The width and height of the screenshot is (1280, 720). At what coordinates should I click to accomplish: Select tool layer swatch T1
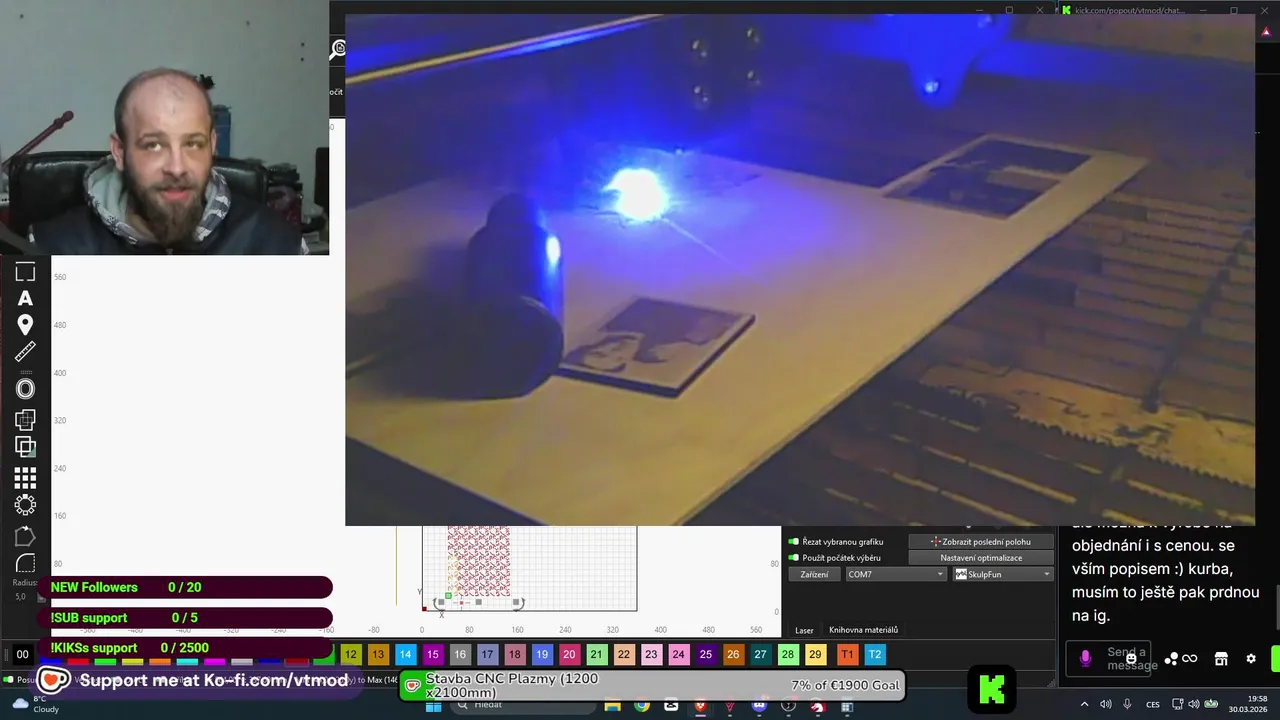pyautogui.click(x=847, y=655)
